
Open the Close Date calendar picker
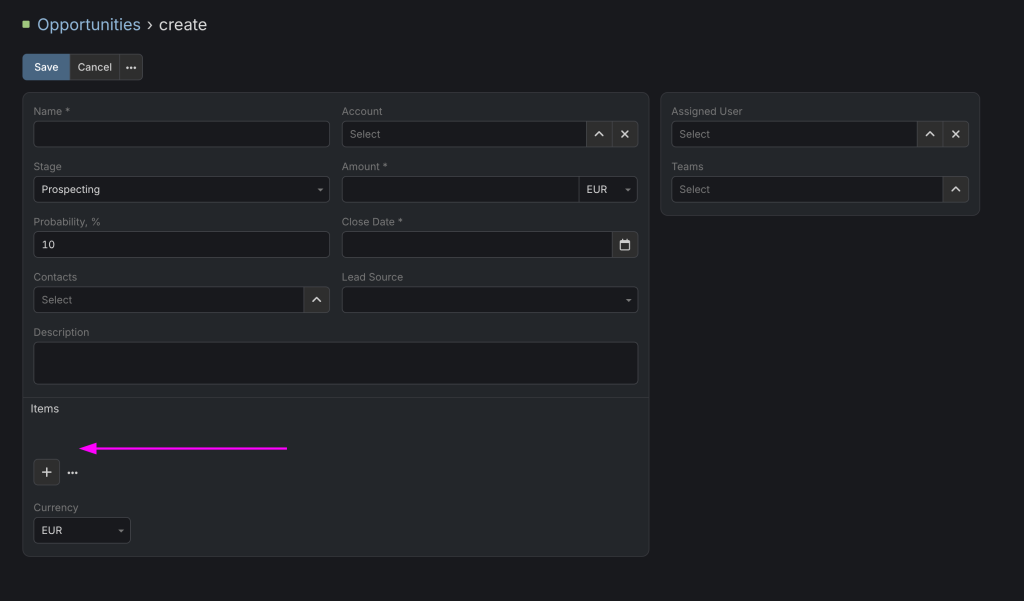[625, 245]
